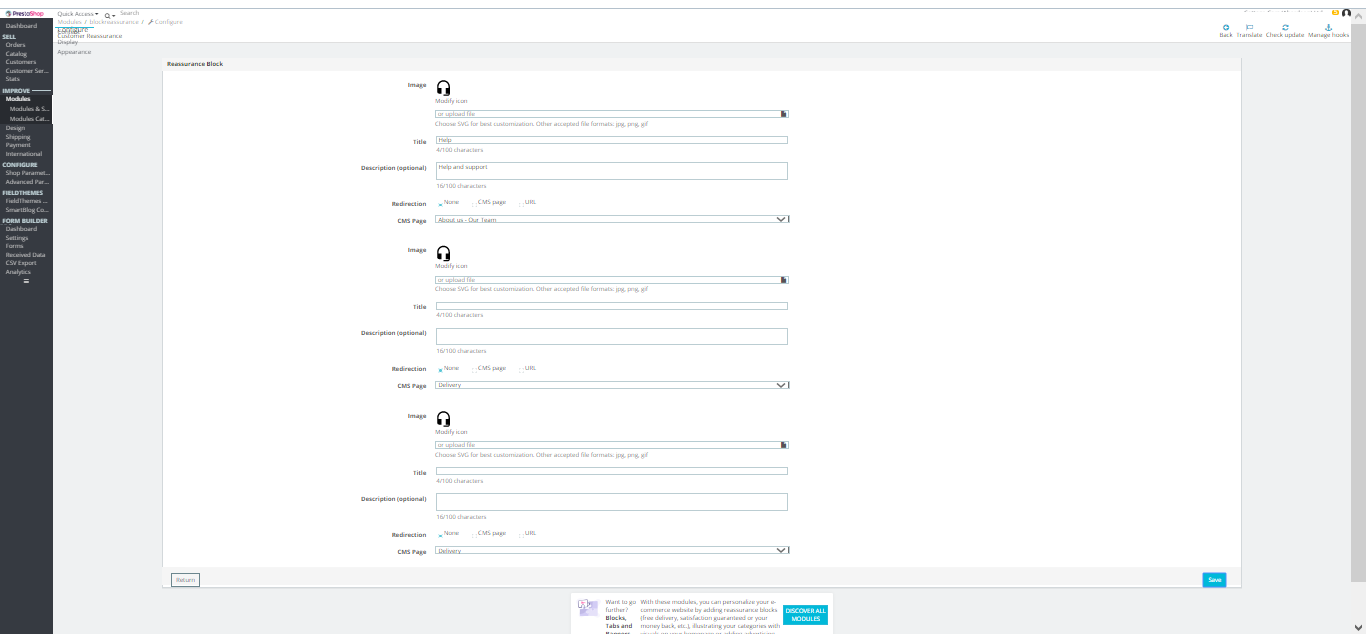Open Payment in the sidebar

18,145
